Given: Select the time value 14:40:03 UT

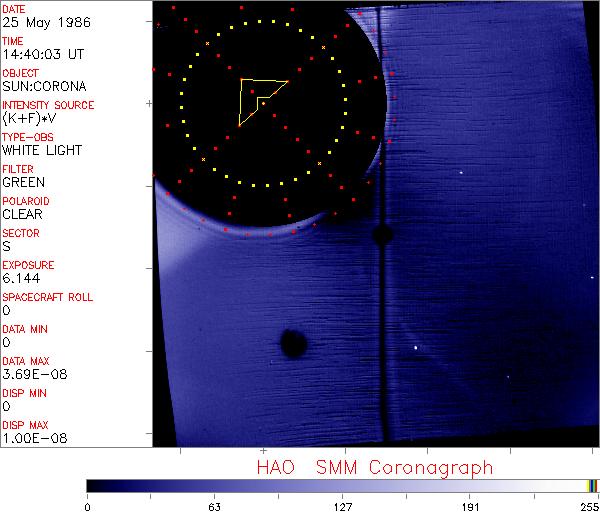Looking at the screenshot, I should [x=42, y=54].
